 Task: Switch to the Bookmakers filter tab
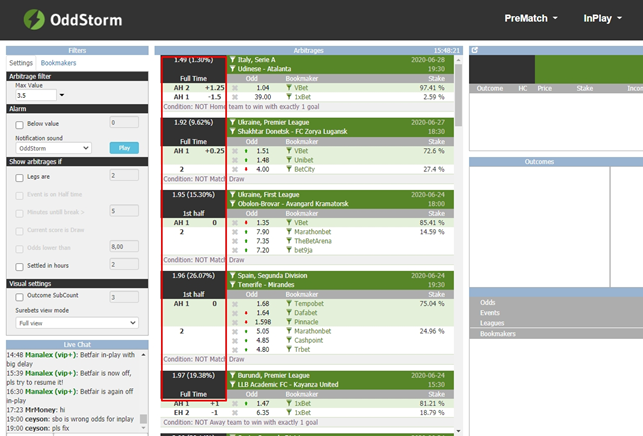58,63
